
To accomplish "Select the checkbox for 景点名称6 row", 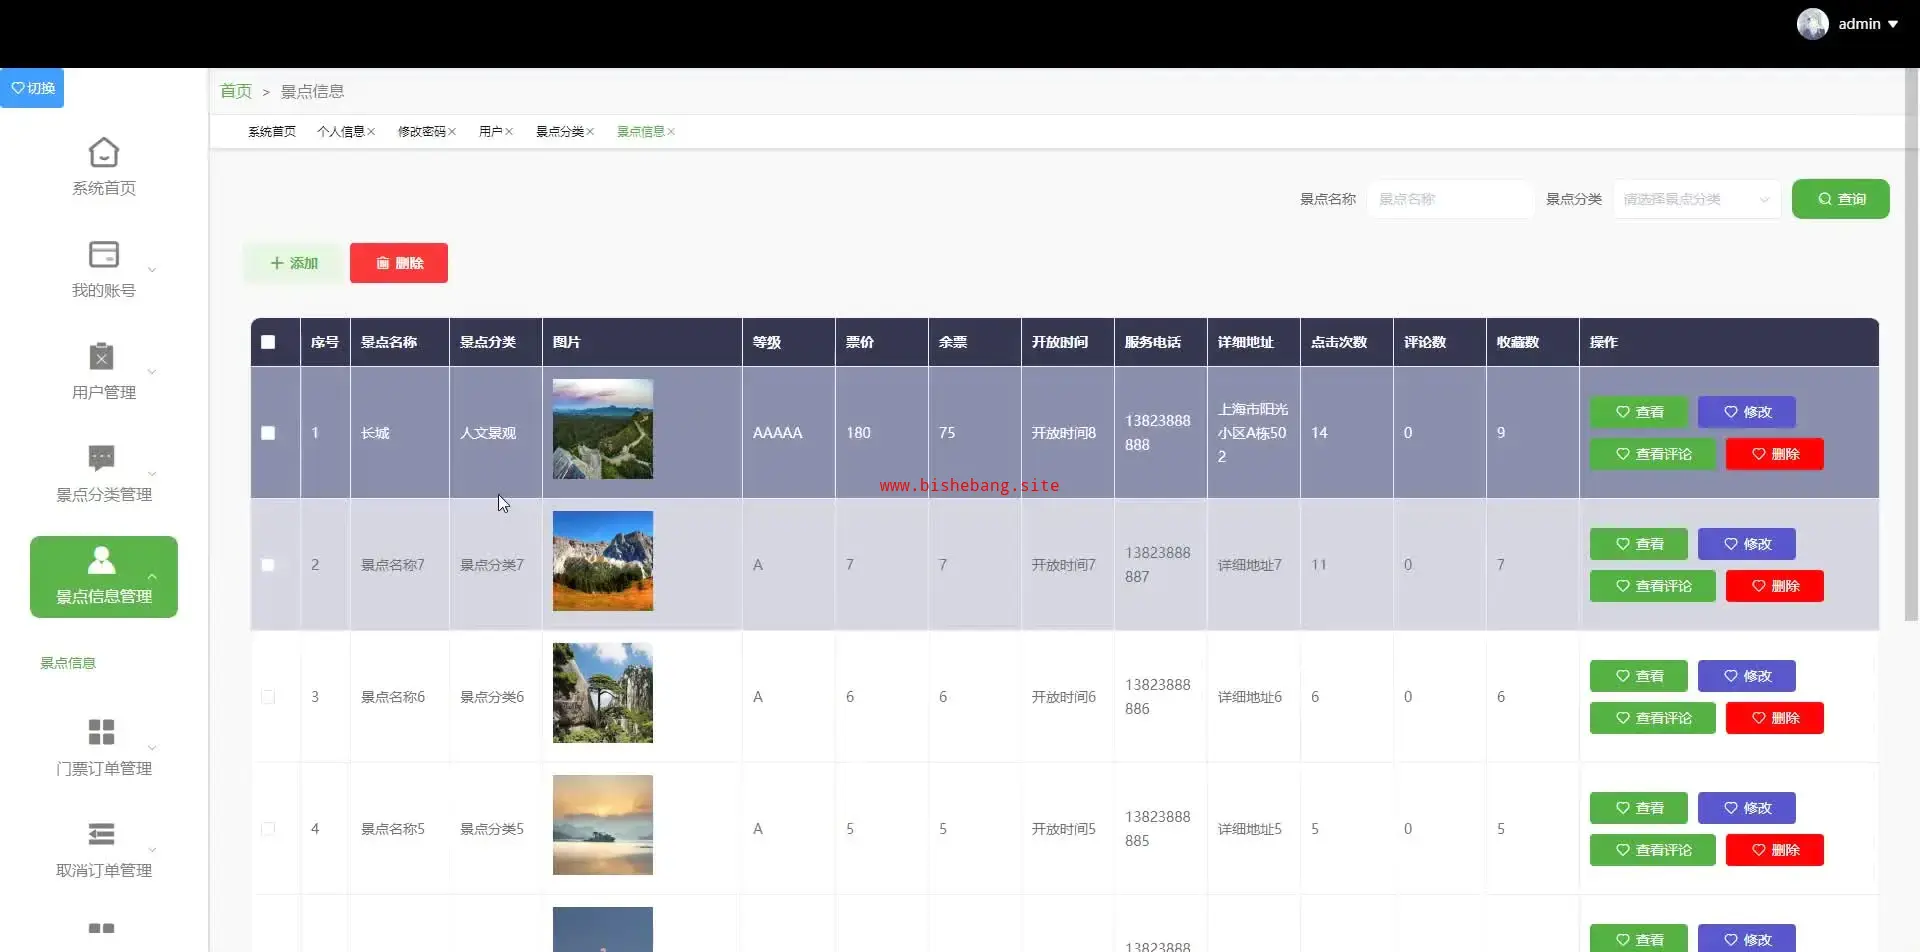I will [x=268, y=697].
